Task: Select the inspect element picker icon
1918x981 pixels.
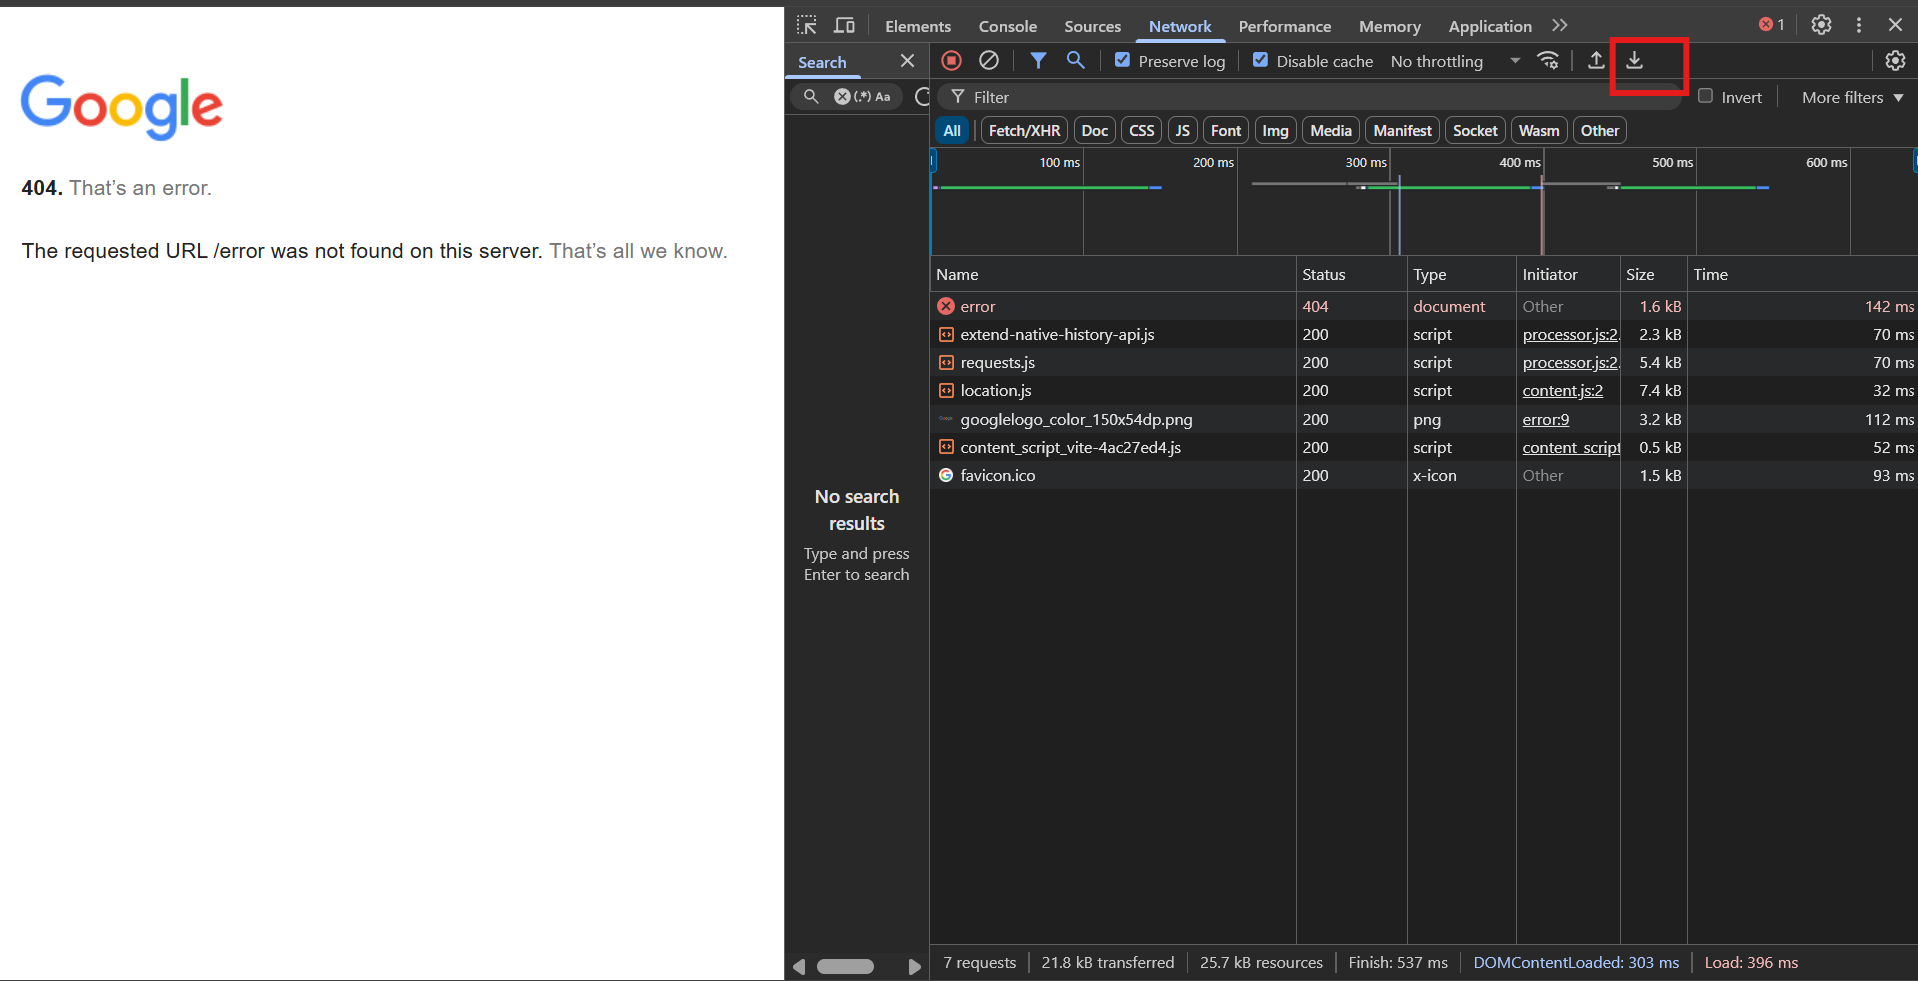Action: point(807,26)
